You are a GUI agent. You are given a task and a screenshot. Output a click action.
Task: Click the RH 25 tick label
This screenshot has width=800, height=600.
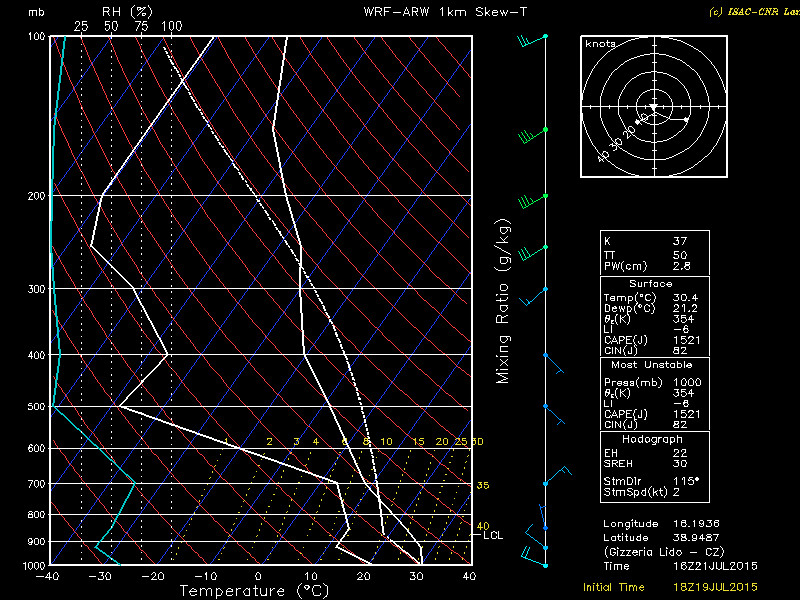(81, 26)
